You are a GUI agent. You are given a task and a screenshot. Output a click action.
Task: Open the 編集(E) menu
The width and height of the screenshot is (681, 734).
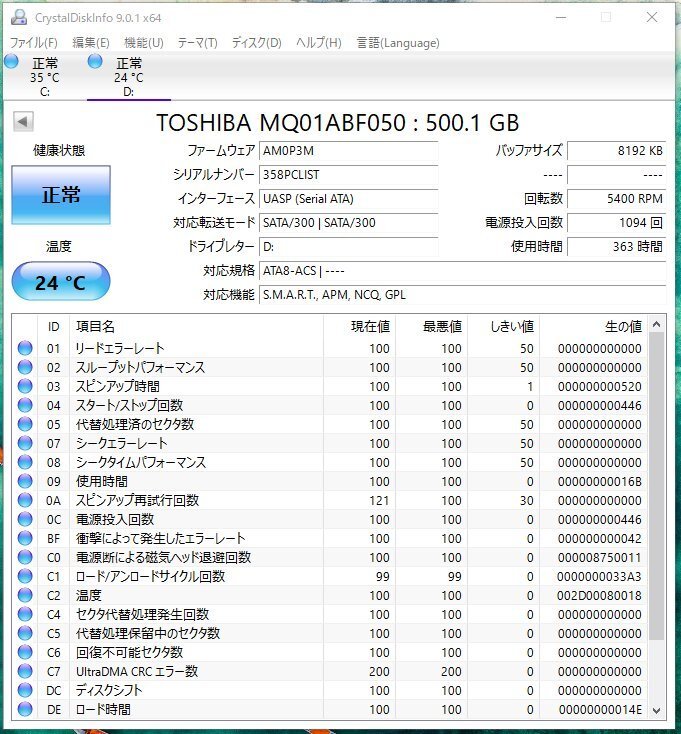click(91, 43)
